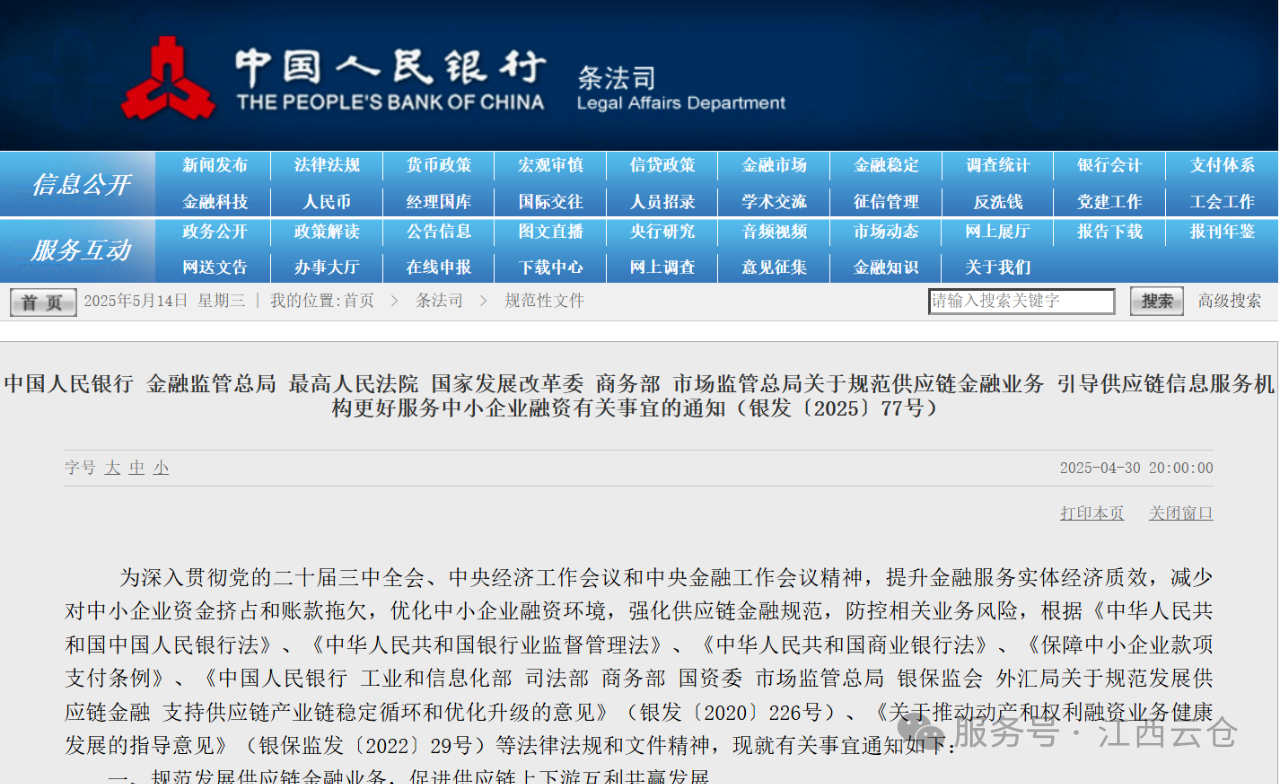Select 央行研究 link
Image resolution: width=1280 pixels, height=784 pixels.
click(x=663, y=231)
